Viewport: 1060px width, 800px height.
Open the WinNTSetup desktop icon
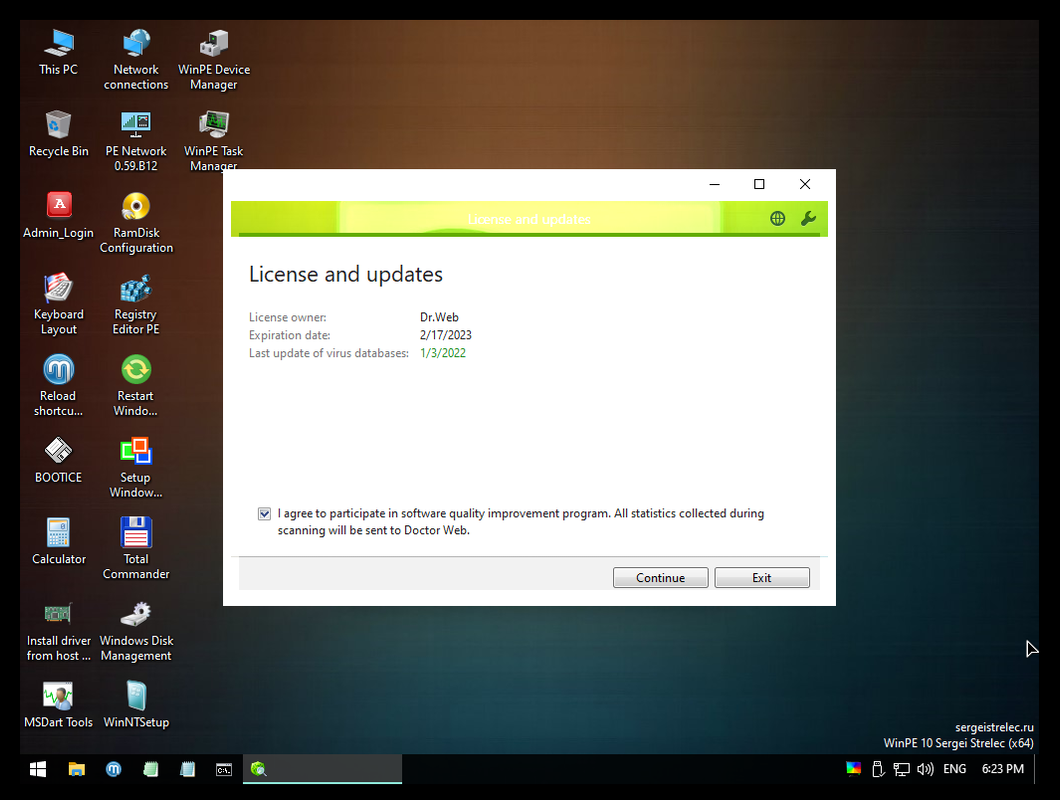click(136, 705)
